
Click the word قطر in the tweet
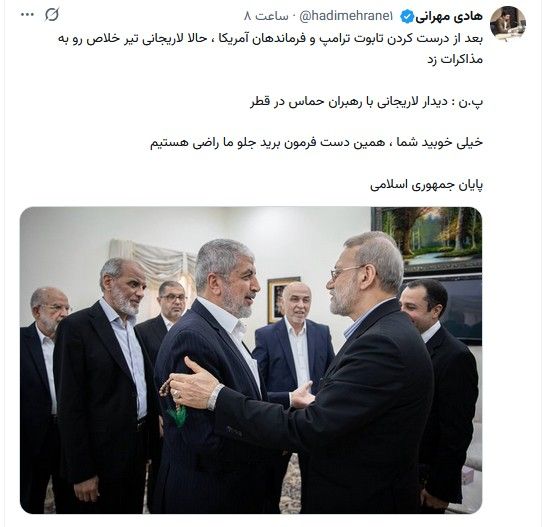click(260, 102)
